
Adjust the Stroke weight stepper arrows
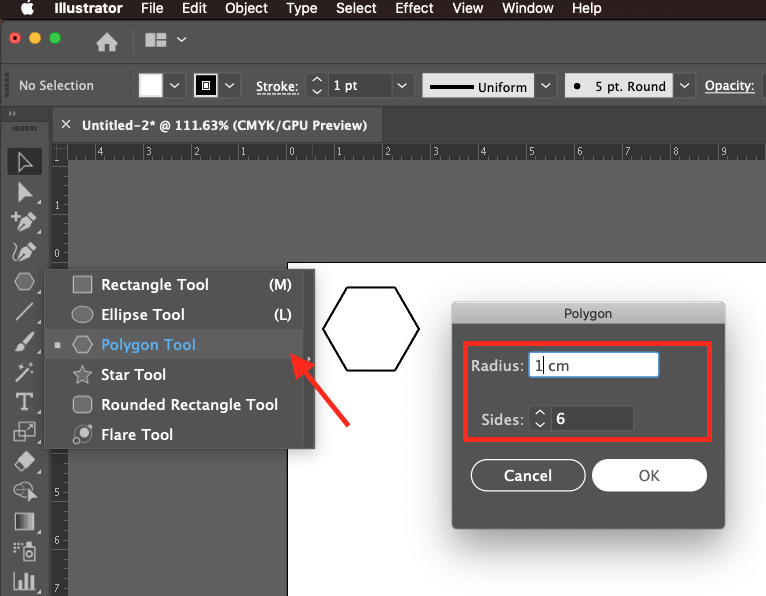tap(317, 85)
